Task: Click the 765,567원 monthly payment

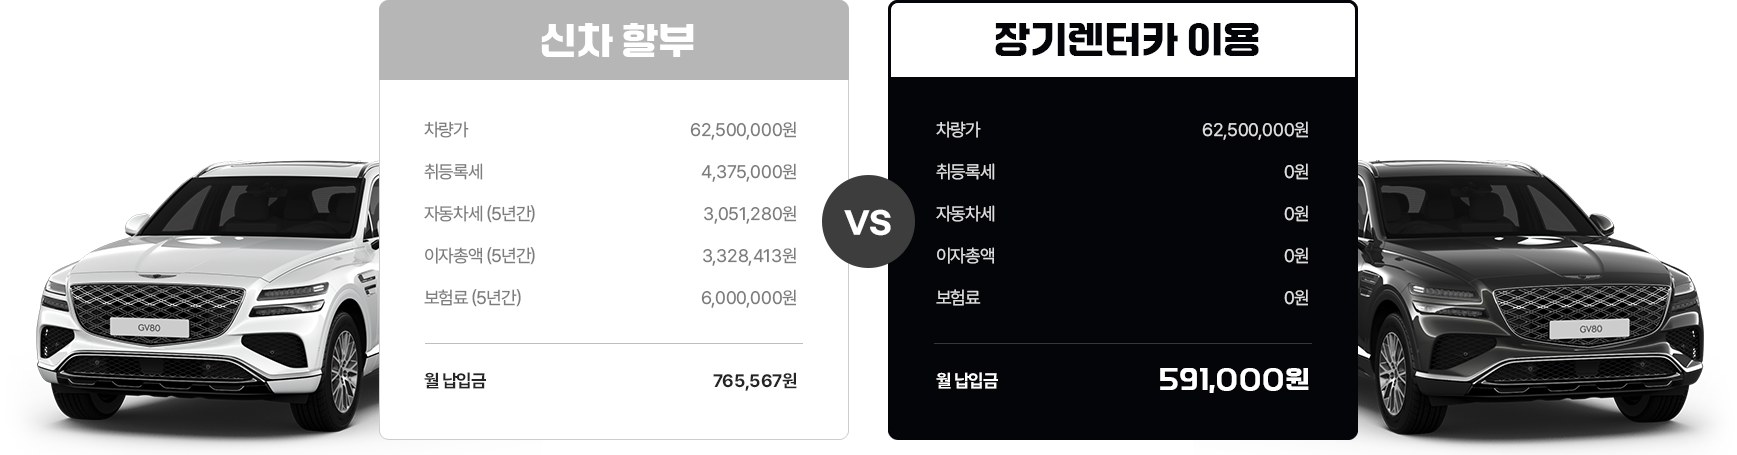Action: pos(754,381)
